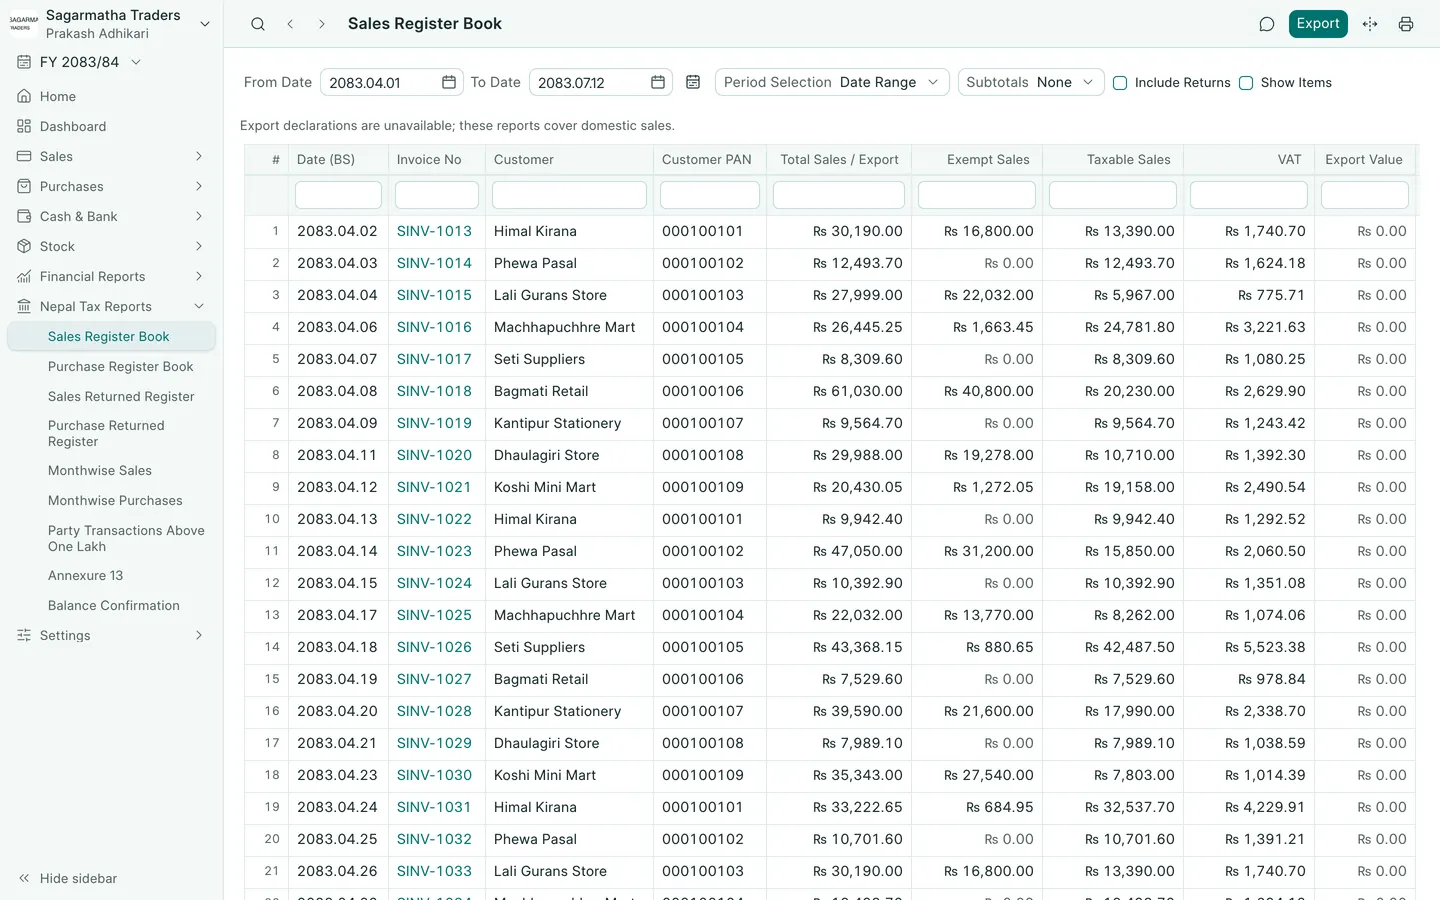Click the Dashboard grid icon
1440x900 pixels.
pyautogui.click(x=24, y=126)
